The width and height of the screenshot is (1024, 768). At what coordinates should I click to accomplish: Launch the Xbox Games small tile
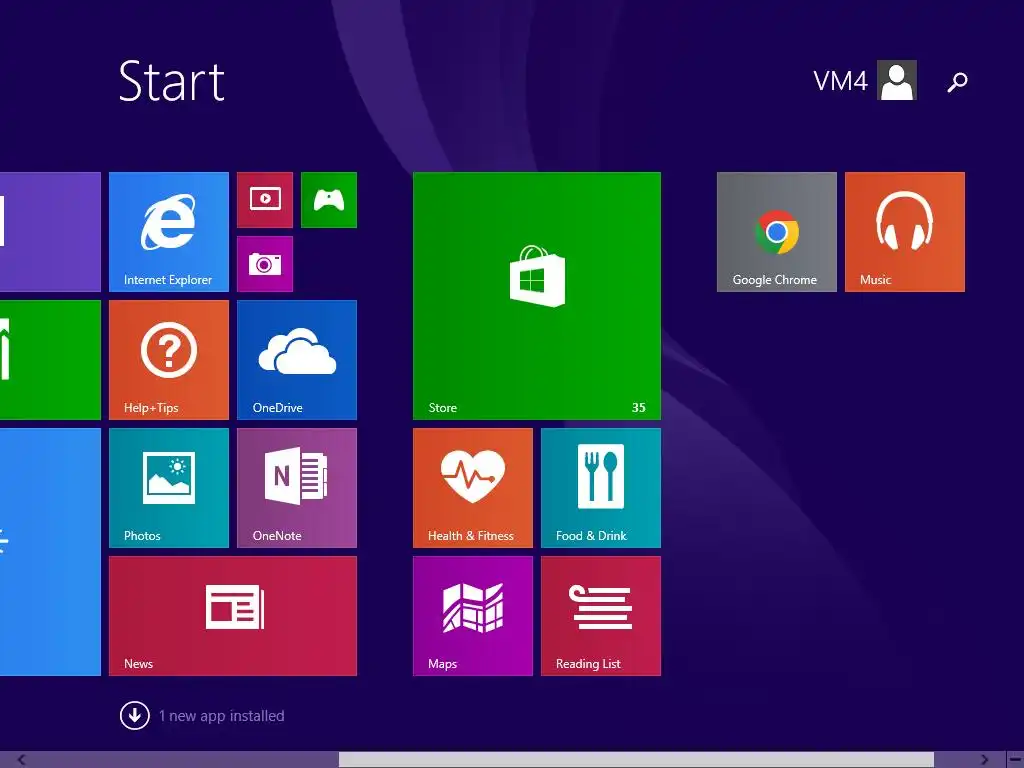[x=328, y=200]
